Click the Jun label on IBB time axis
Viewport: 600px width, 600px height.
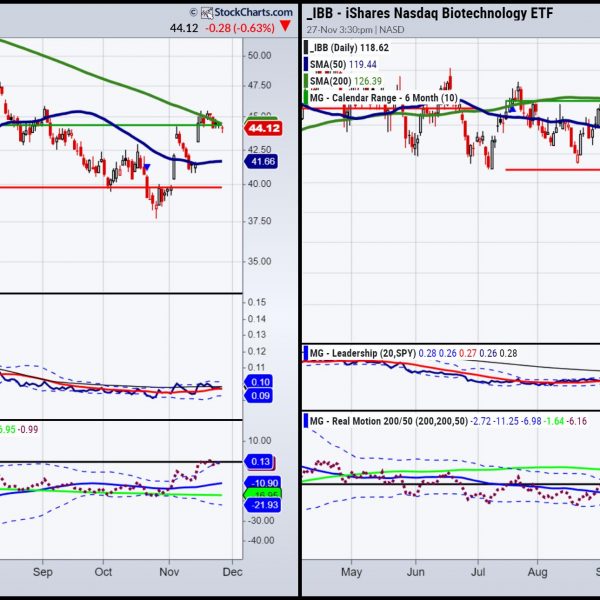tap(416, 572)
